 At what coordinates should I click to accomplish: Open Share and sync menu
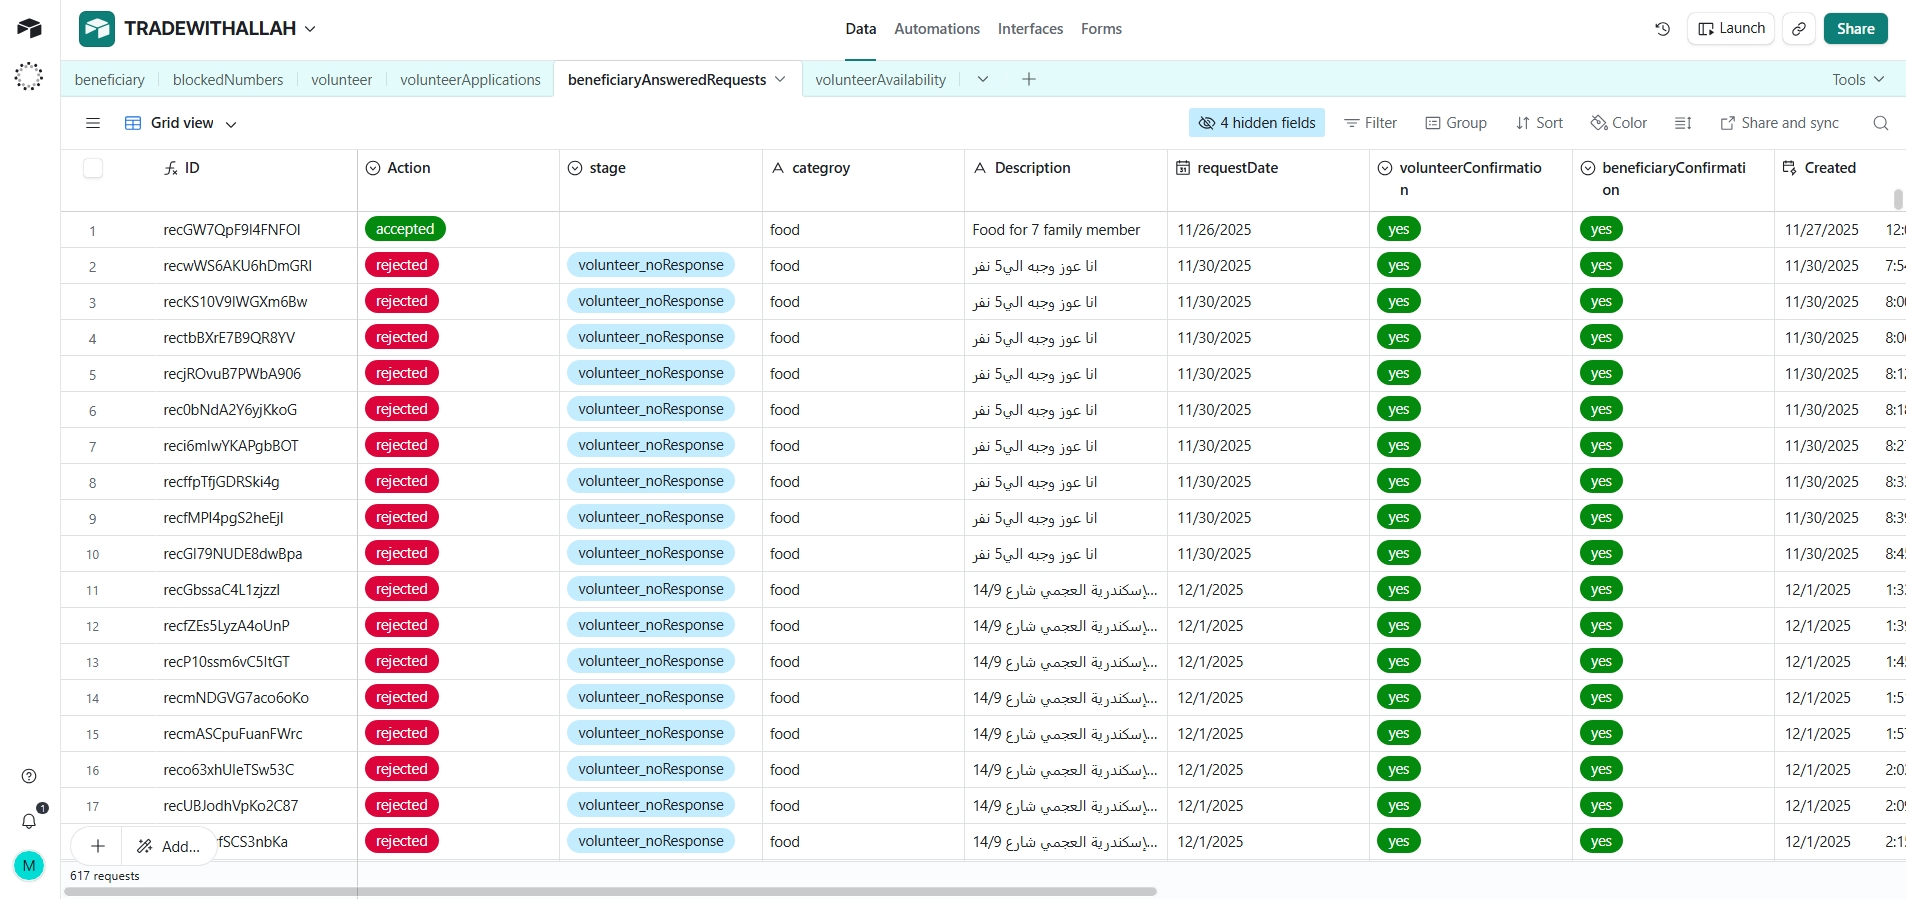tap(1779, 123)
